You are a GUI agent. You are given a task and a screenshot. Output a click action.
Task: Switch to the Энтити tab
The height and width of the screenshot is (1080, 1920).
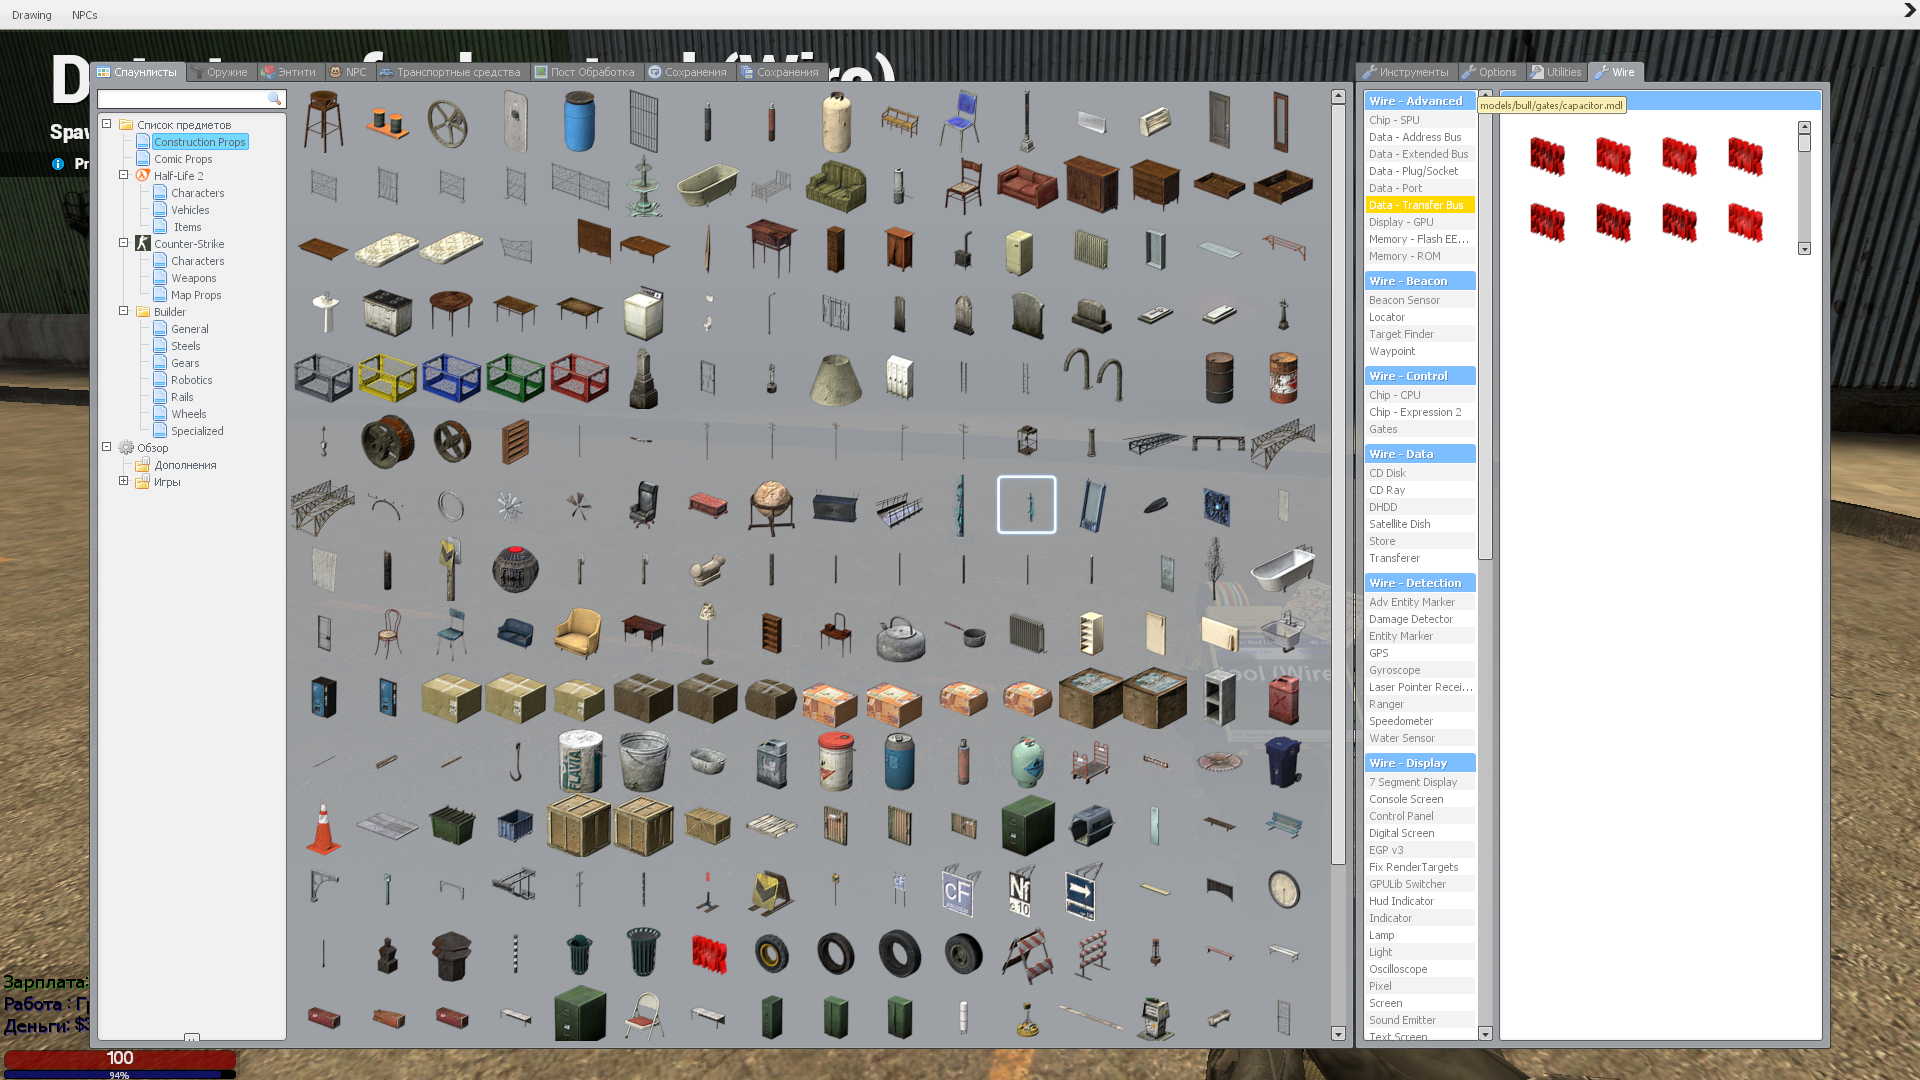click(x=288, y=72)
